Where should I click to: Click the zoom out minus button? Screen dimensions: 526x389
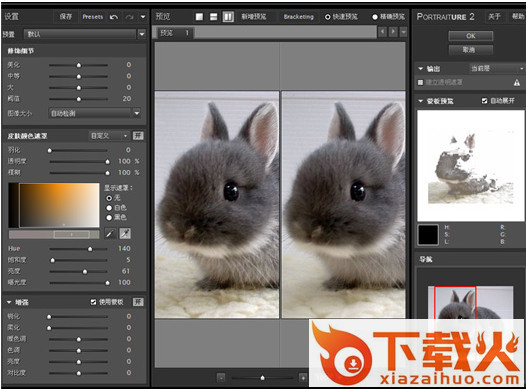click(221, 378)
